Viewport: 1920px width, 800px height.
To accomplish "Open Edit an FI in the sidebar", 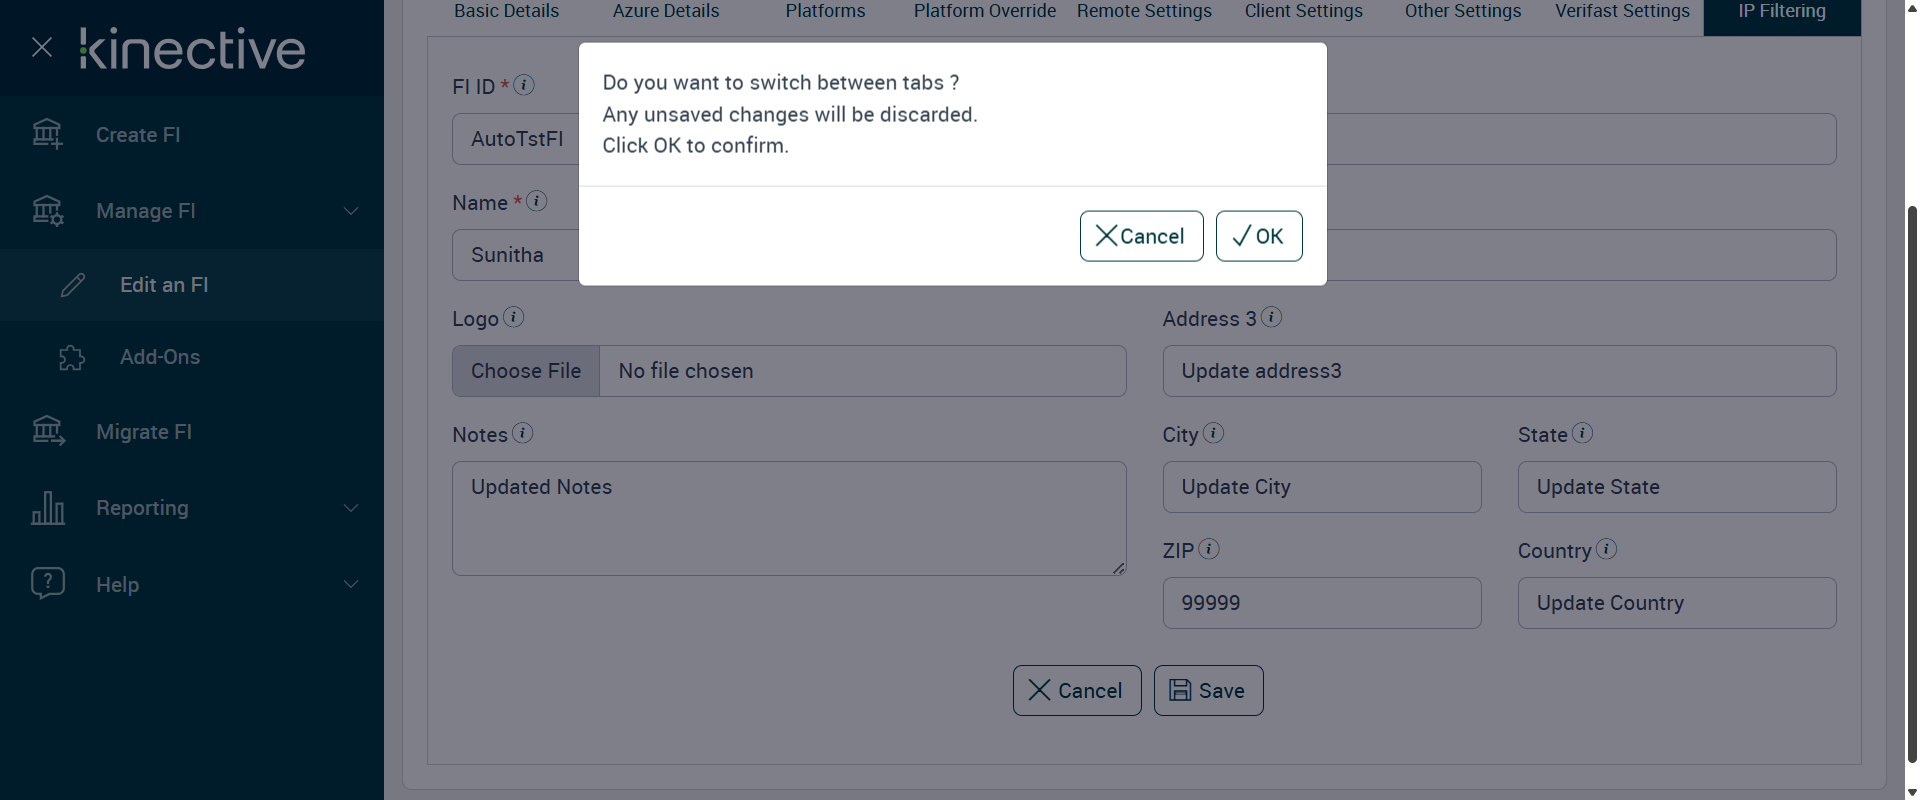I will 164,285.
